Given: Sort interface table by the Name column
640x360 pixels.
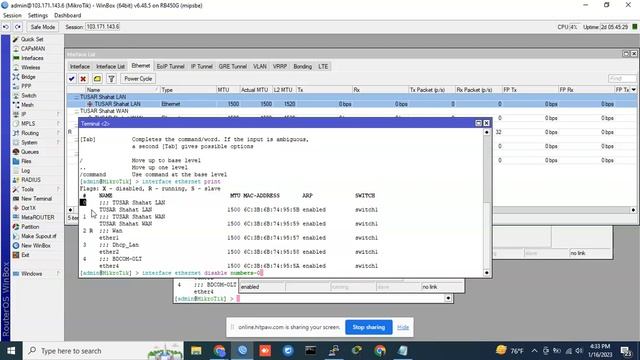Looking at the screenshot, I should pos(121,90).
